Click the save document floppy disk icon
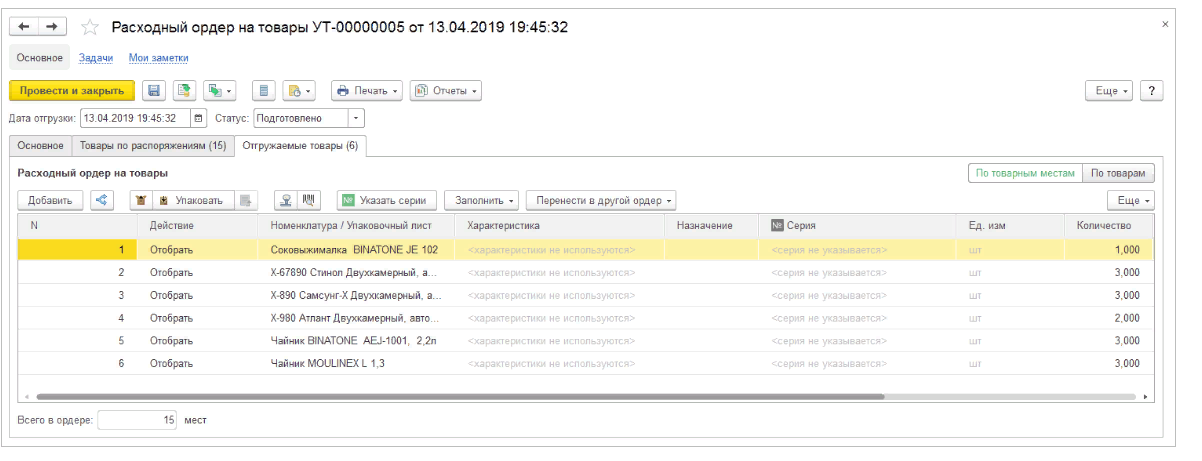1202x461 pixels. click(154, 91)
